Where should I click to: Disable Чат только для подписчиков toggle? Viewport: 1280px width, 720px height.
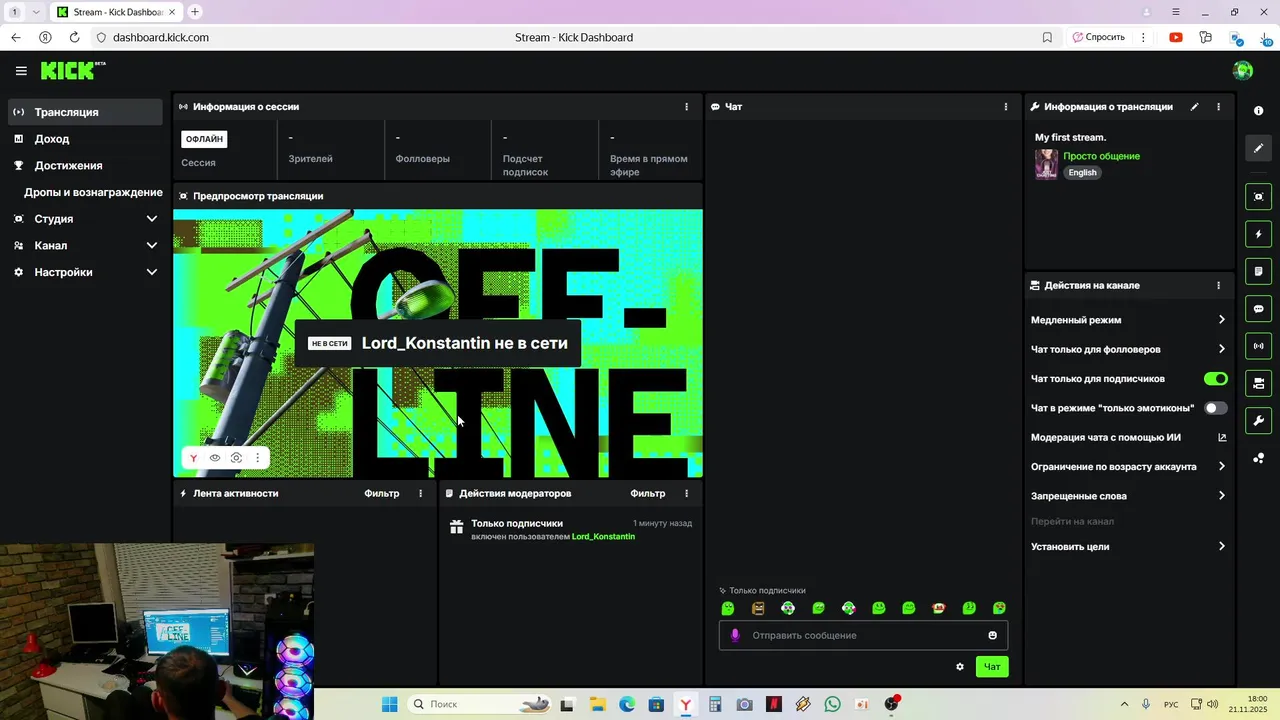point(1215,379)
